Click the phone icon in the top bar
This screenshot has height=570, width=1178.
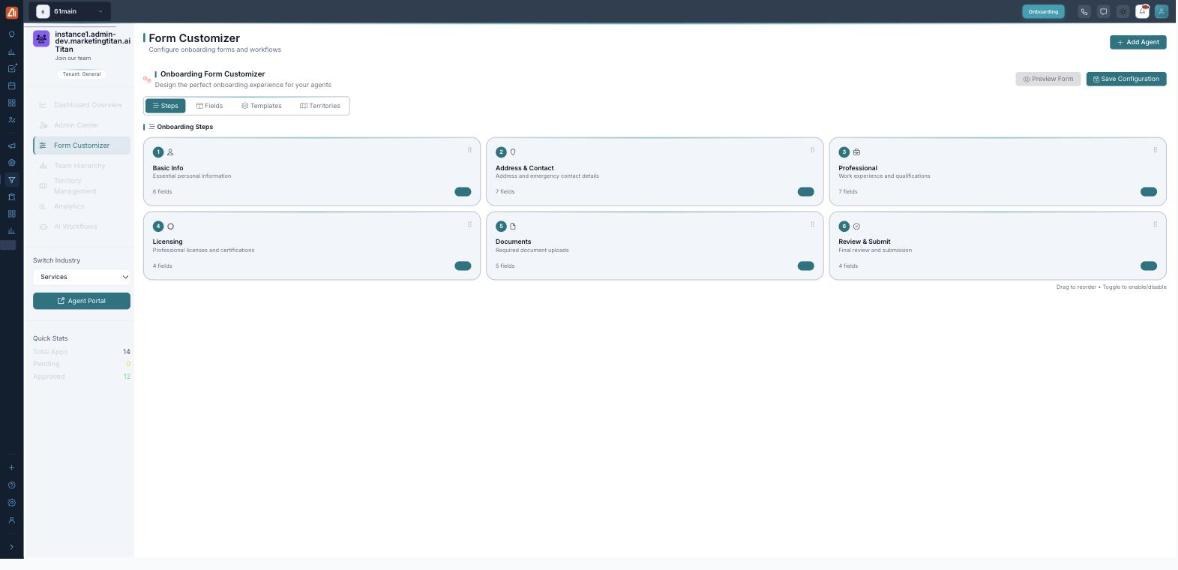click(x=1083, y=11)
